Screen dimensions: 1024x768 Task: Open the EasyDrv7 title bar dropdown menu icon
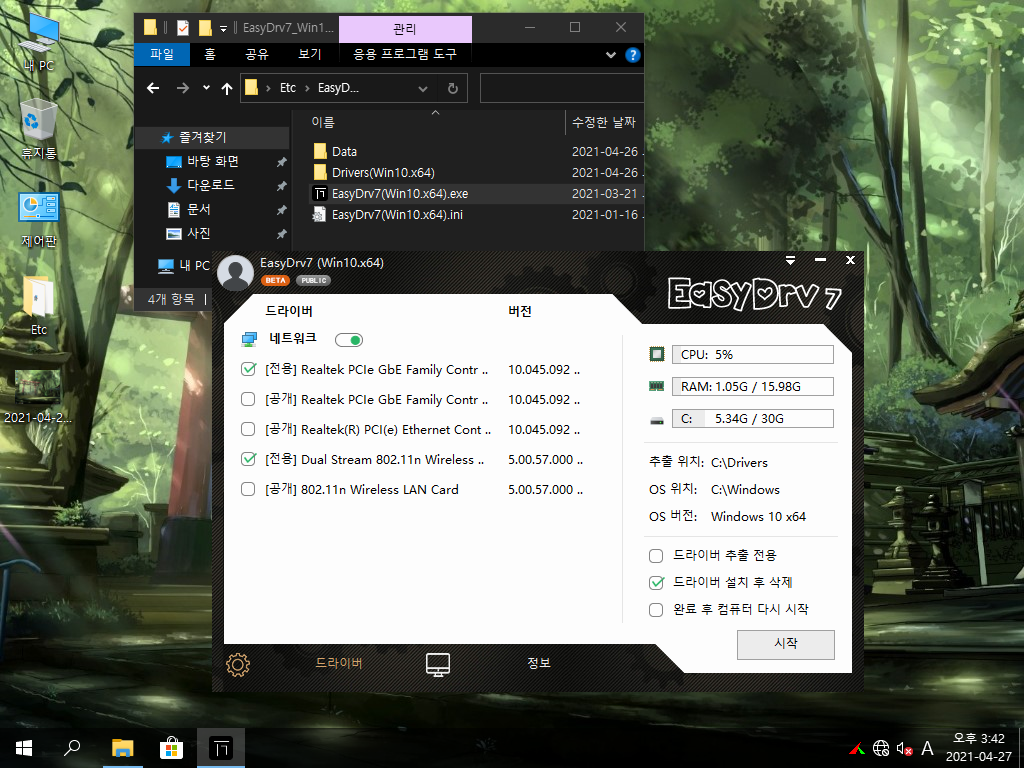[x=790, y=260]
